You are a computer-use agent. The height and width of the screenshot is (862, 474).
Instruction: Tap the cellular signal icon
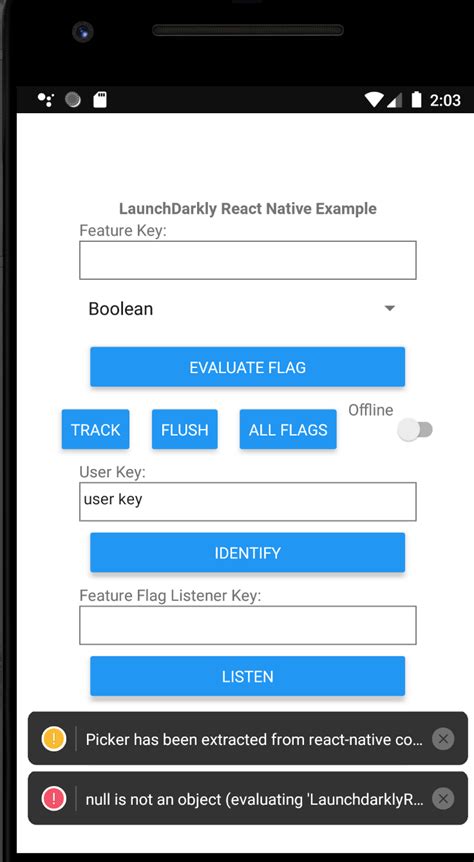click(x=395, y=100)
